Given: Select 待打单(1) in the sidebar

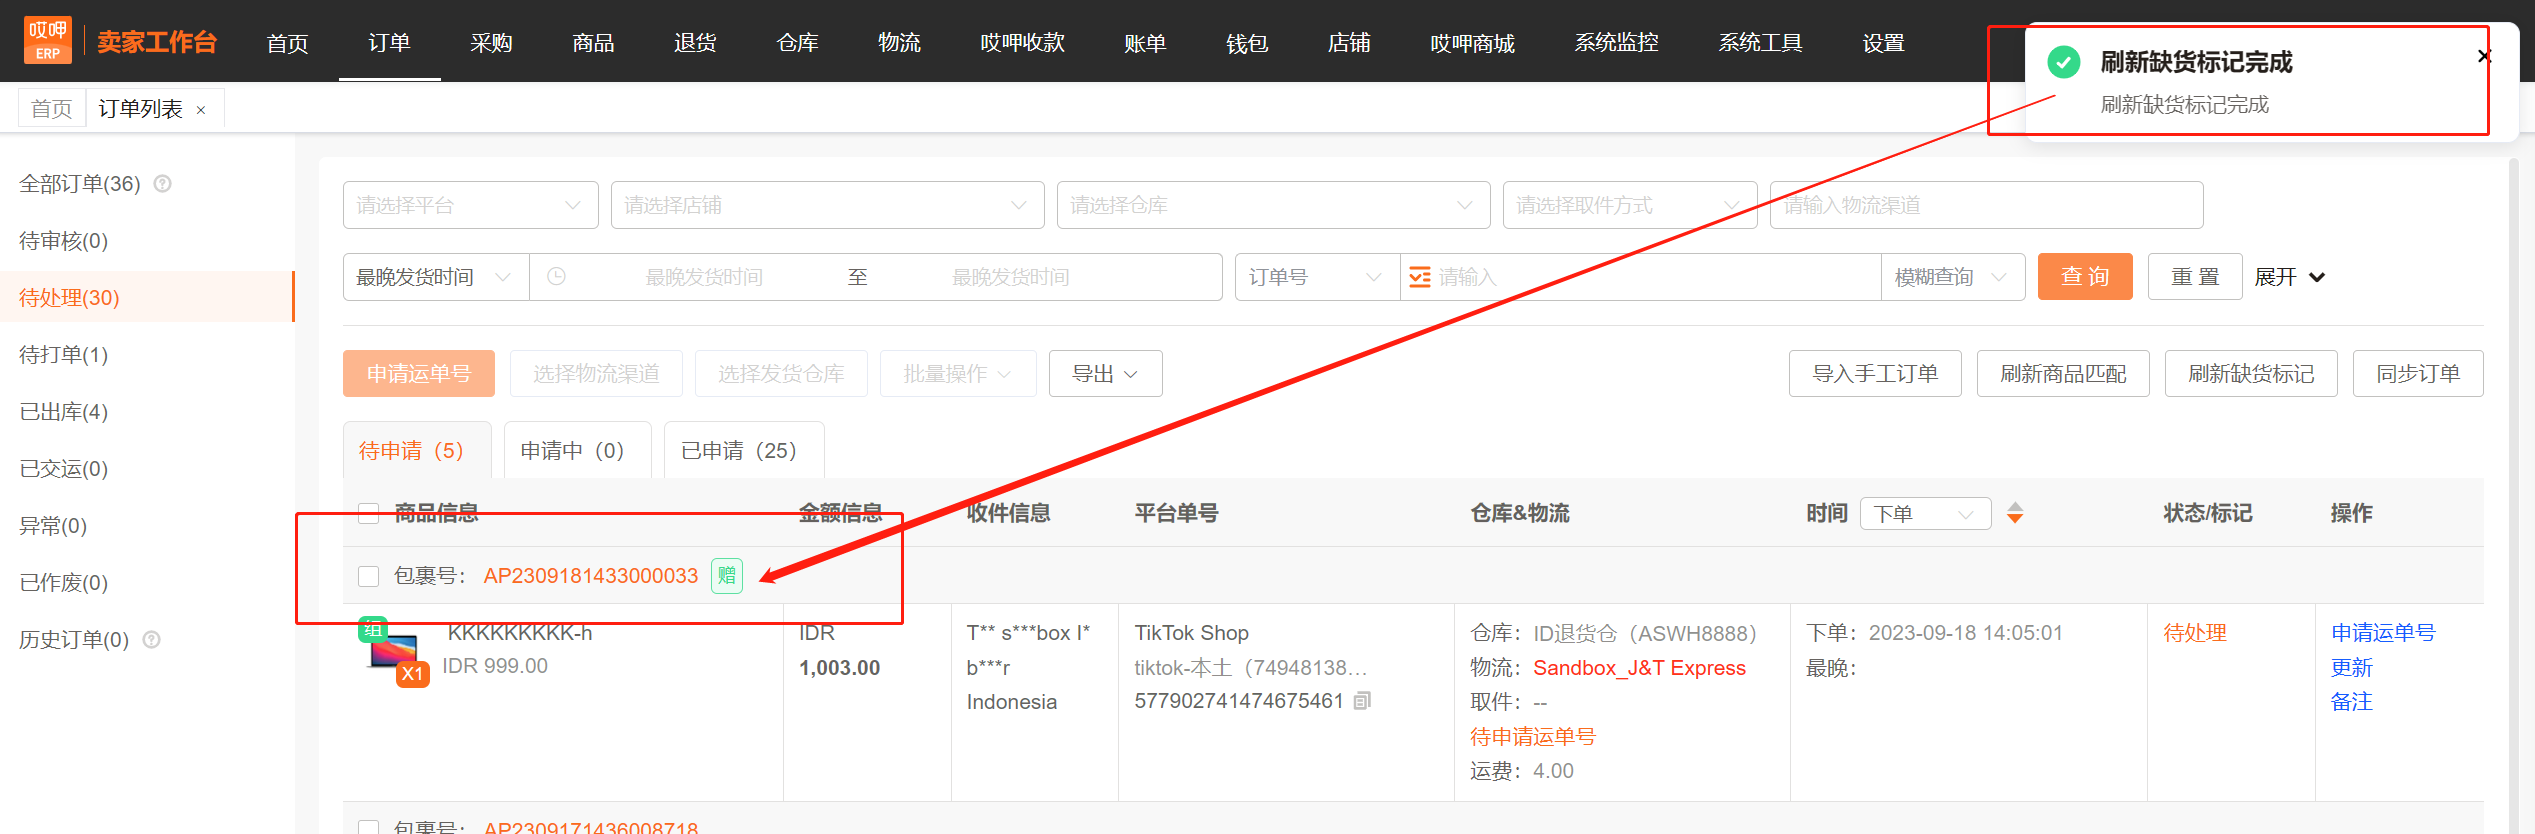Looking at the screenshot, I should tap(147, 355).
